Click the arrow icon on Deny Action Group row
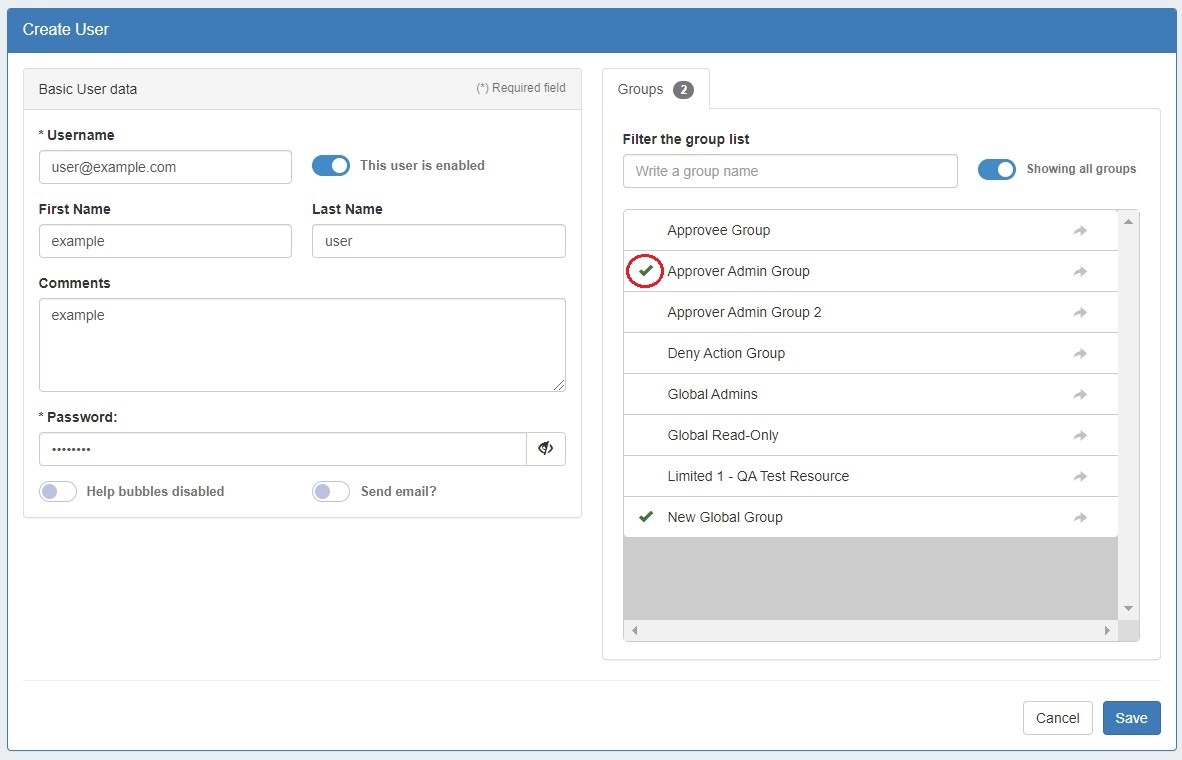Screen dimensions: 1182x760 [1080, 354]
